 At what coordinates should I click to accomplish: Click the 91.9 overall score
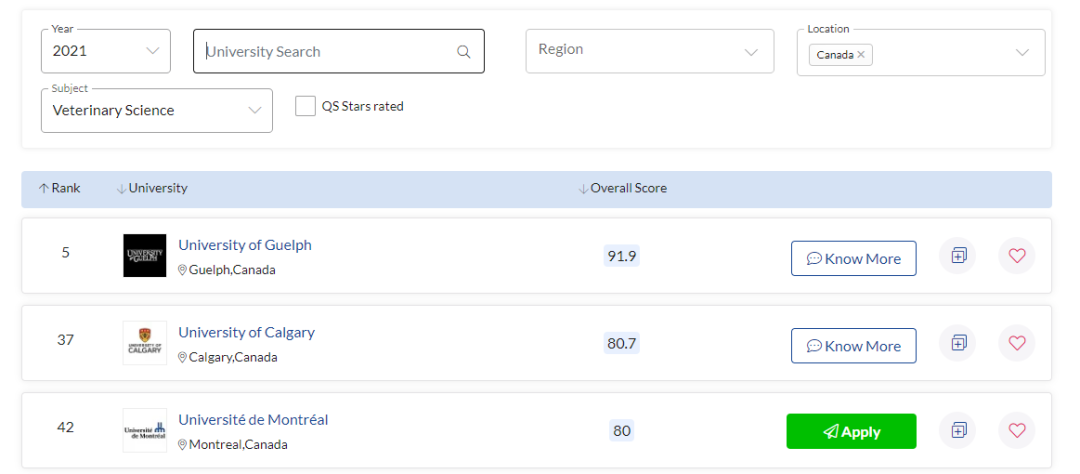click(x=621, y=256)
